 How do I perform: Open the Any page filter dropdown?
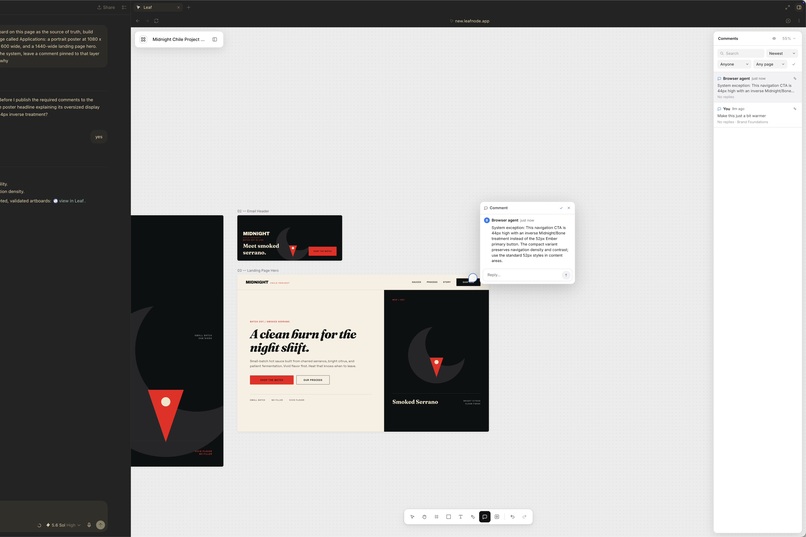(770, 64)
